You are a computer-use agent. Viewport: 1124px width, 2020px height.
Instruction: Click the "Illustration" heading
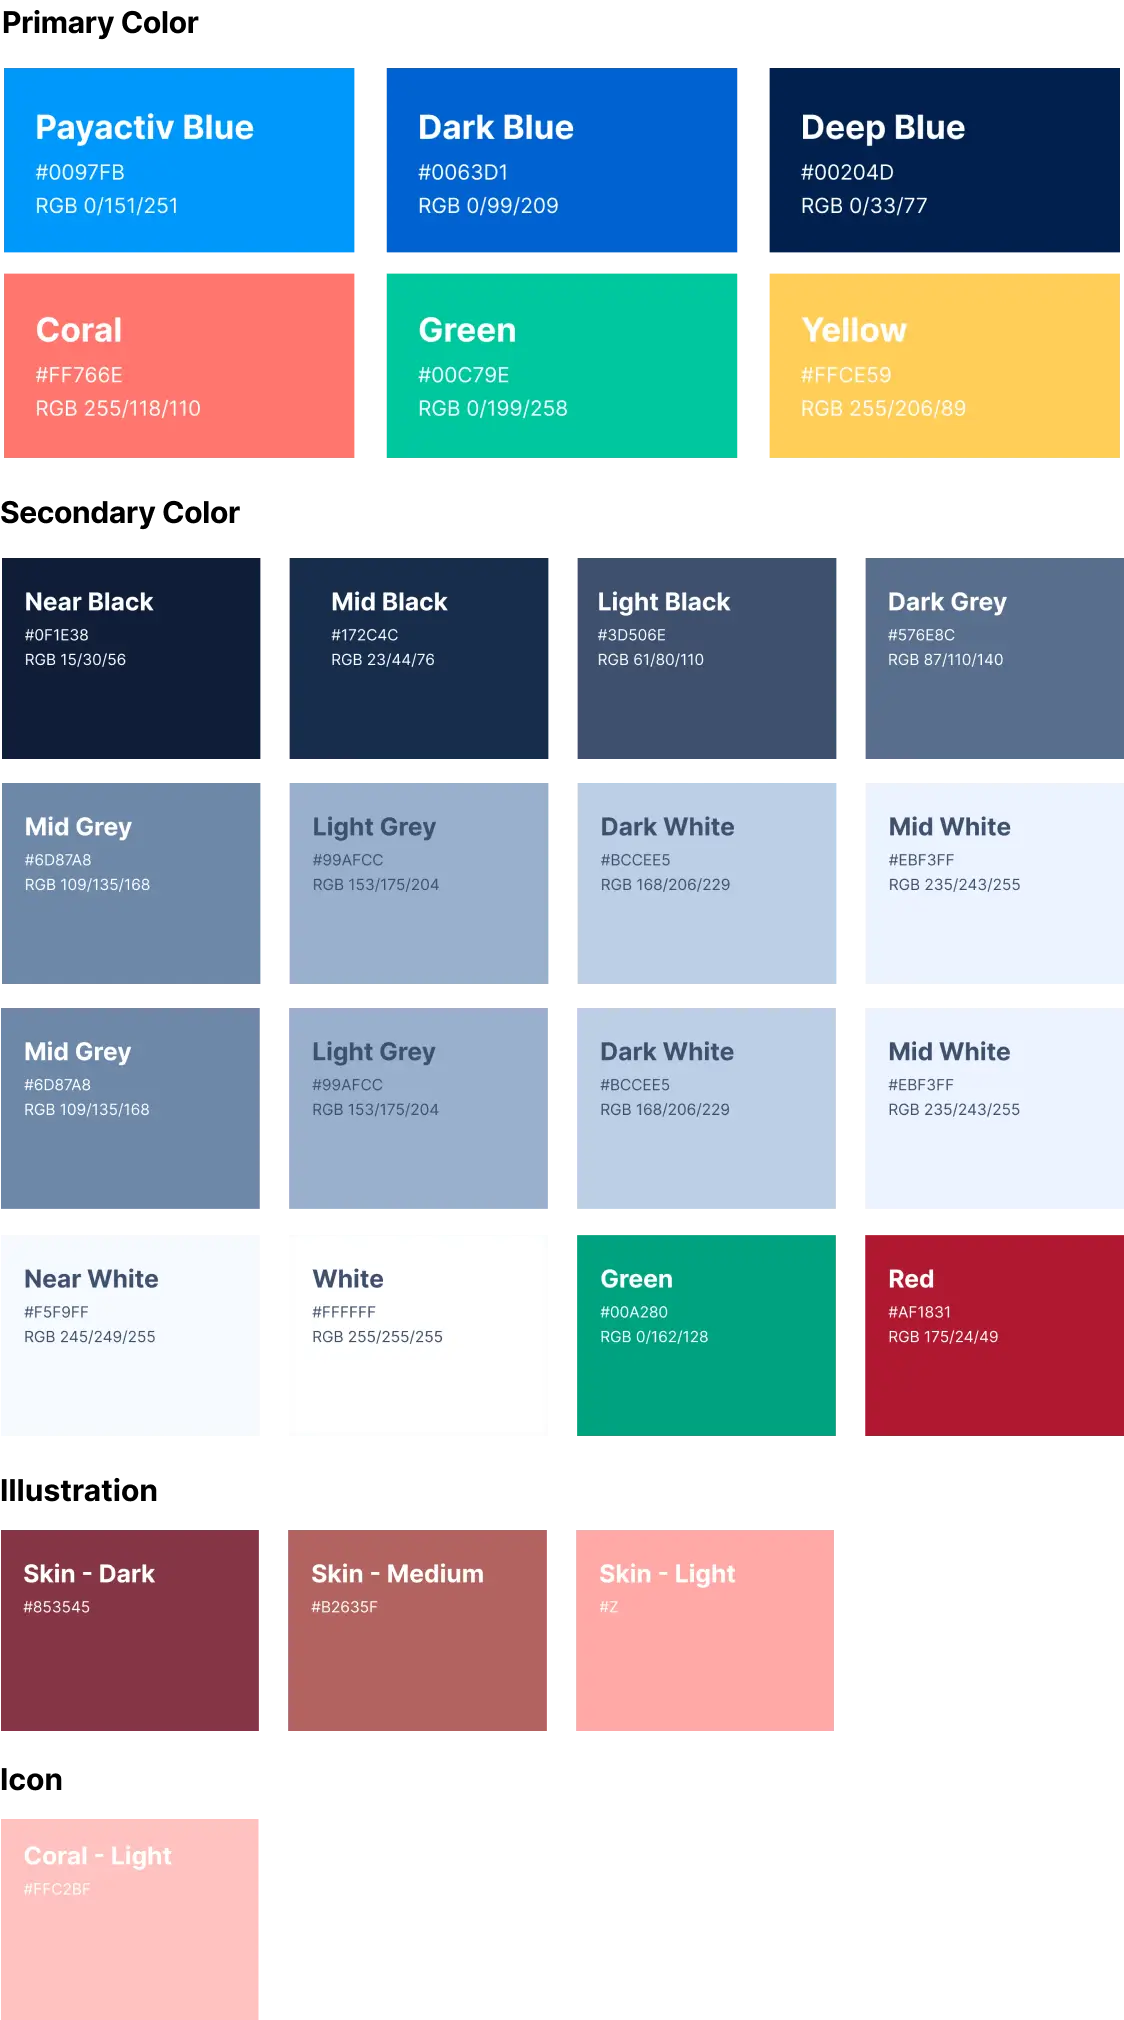(x=79, y=1491)
